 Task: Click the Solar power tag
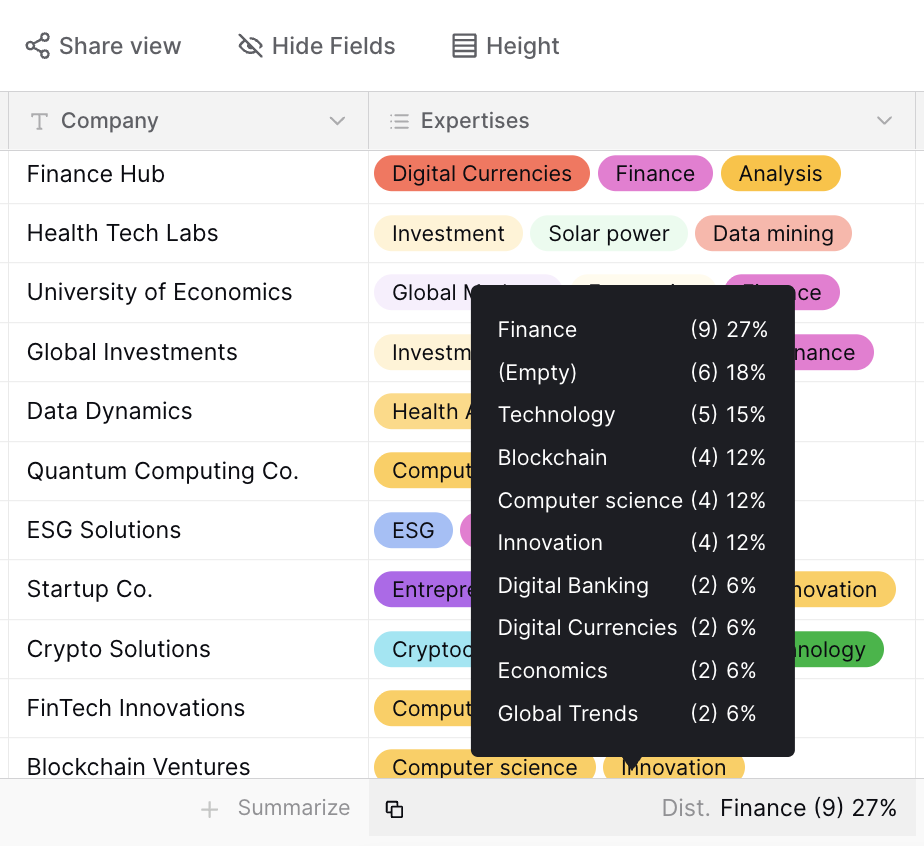608,234
